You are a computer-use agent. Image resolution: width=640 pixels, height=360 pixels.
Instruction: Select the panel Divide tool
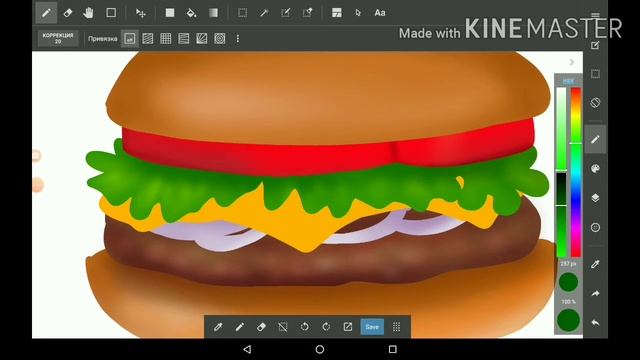pos(336,13)
